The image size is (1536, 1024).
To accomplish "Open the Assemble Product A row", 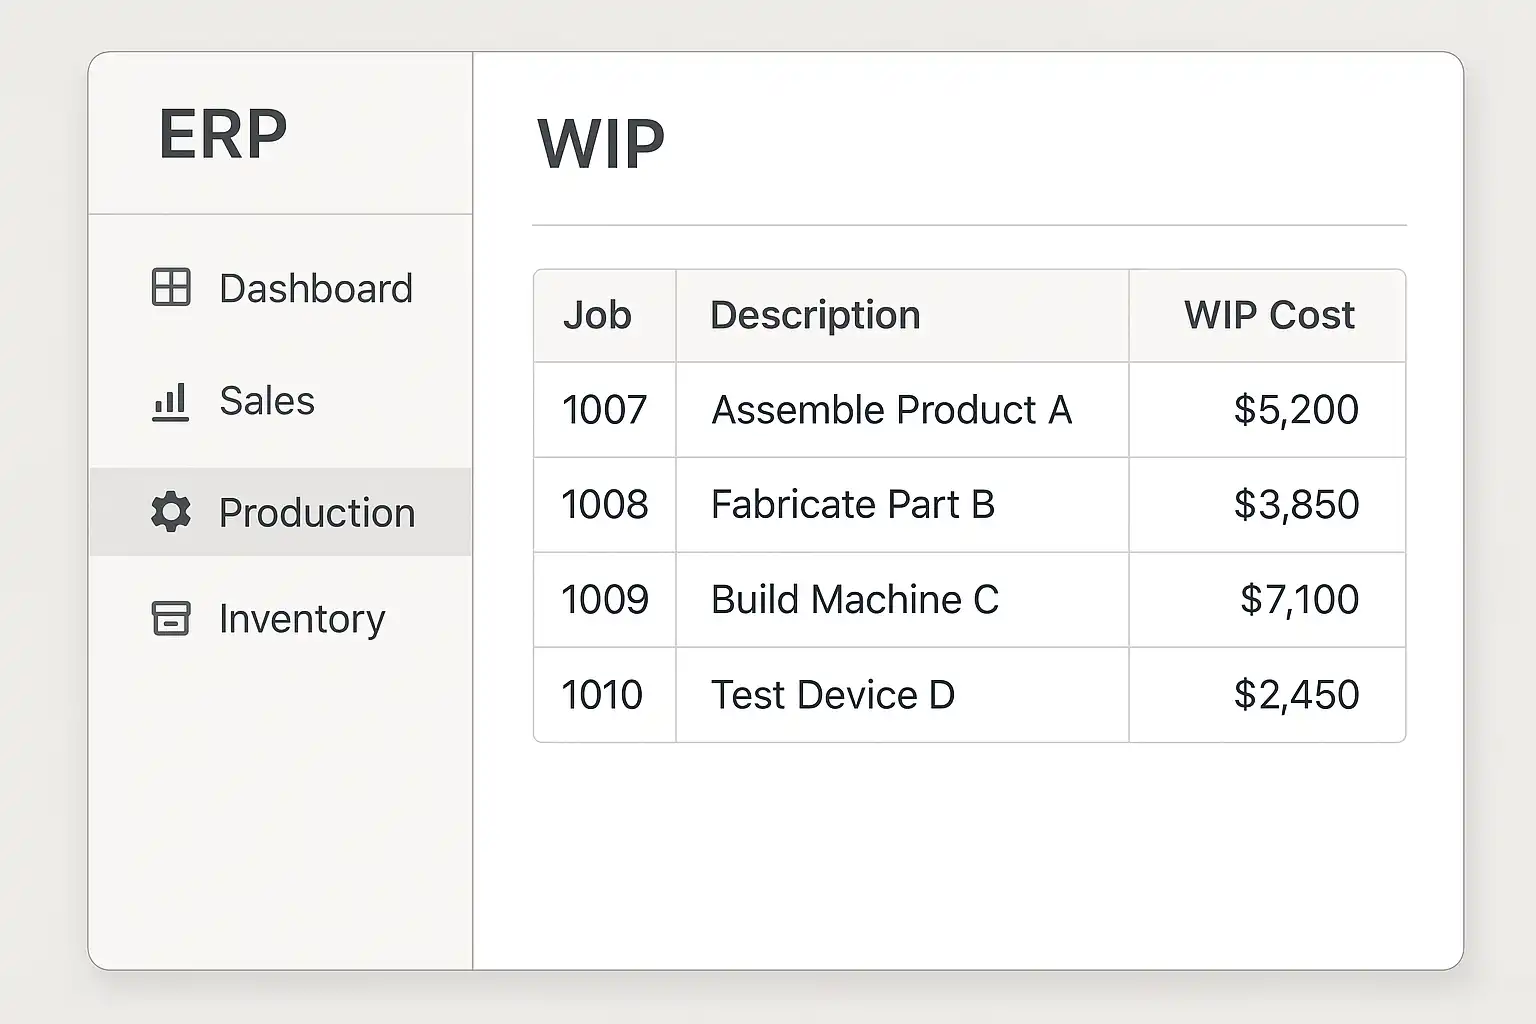I will pos(891,410).
